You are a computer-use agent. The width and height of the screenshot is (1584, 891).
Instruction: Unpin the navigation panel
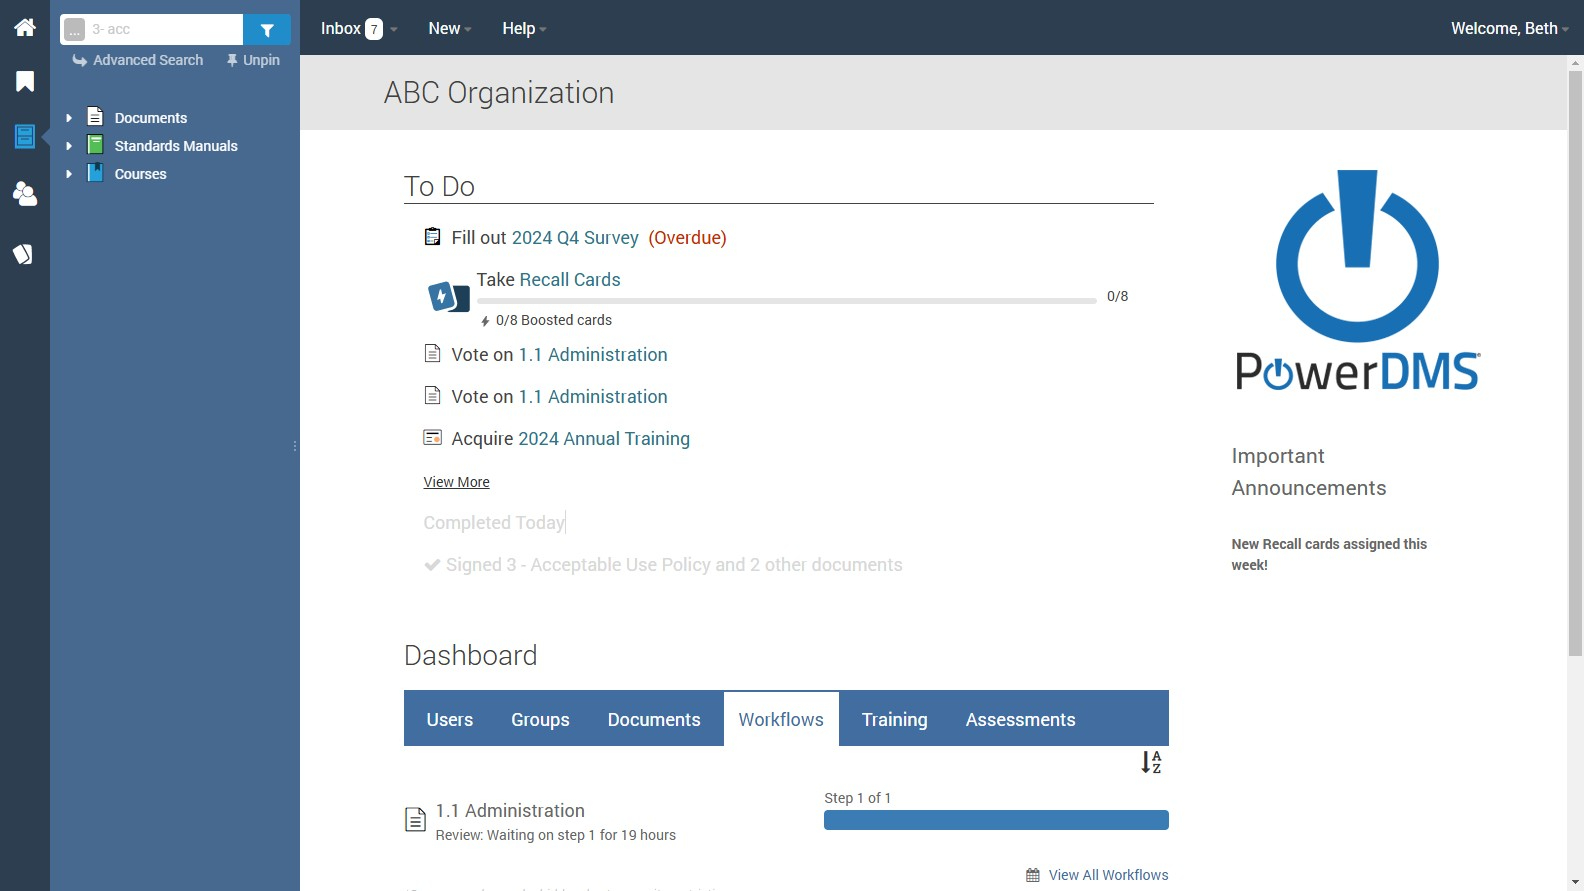click(253, 60)
